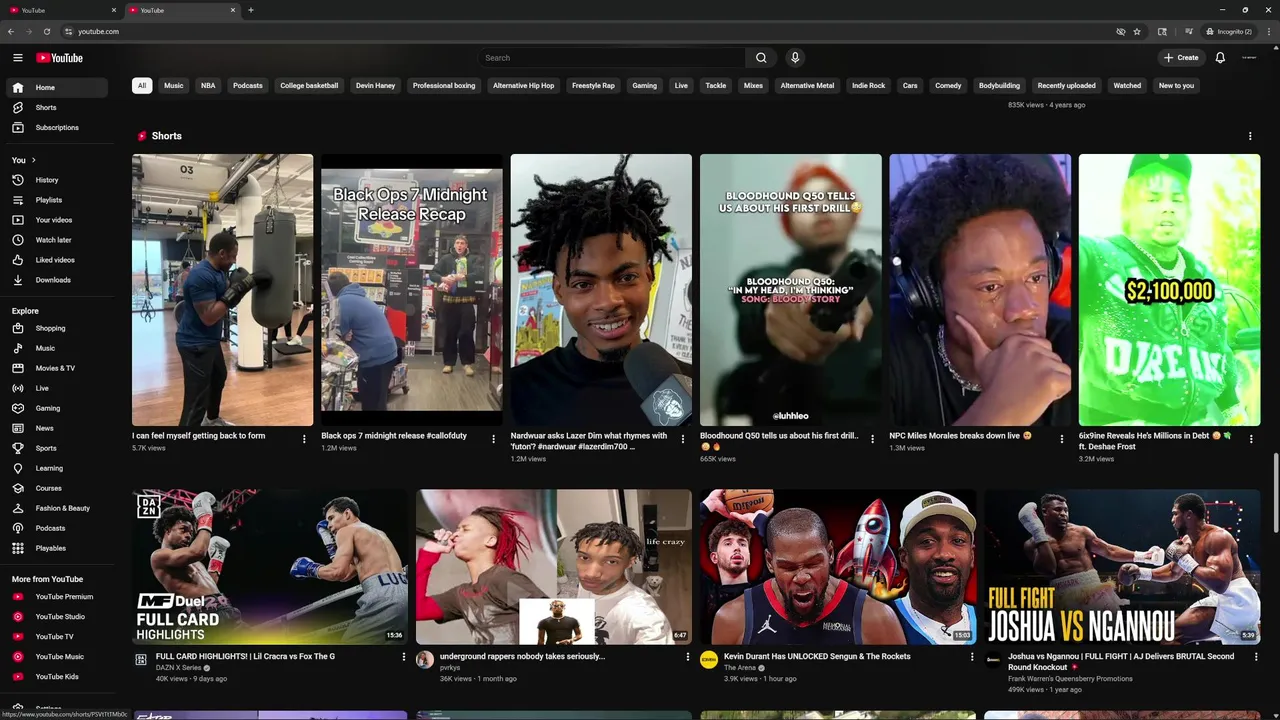Open options for Bloodhound Q50 short
This screenshot has width=1280, height=720.
pyautogui.click(x=872, y=438)
